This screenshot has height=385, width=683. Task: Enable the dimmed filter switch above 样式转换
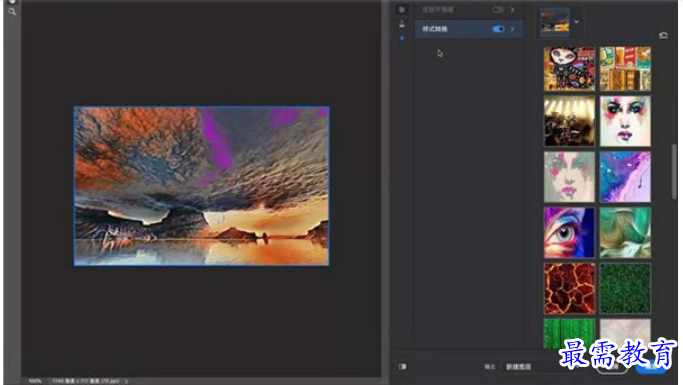point(498,9)
